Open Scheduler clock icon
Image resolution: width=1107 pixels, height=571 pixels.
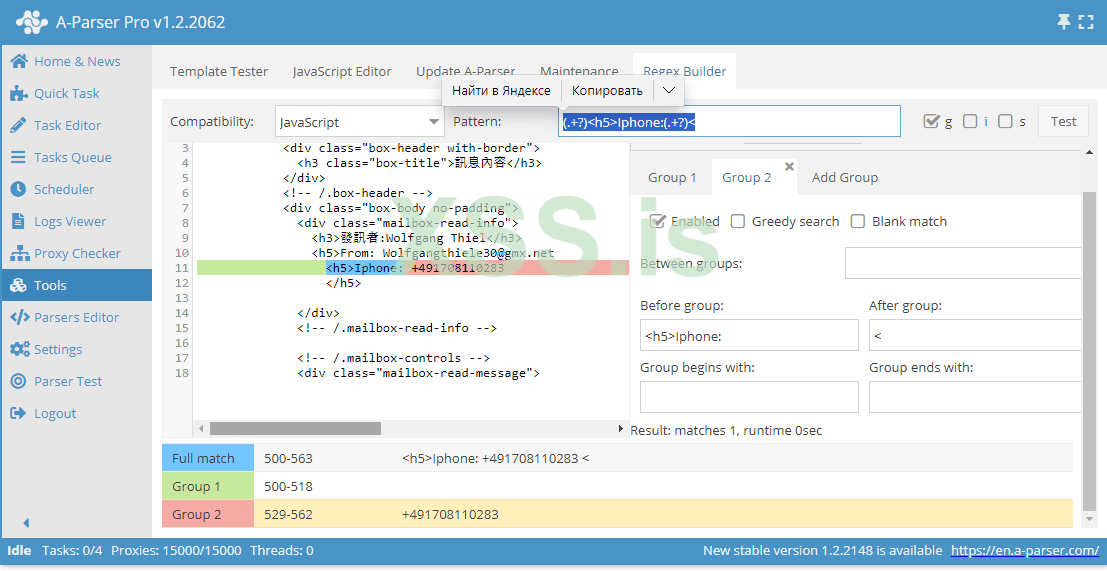[x=20, y=189]
